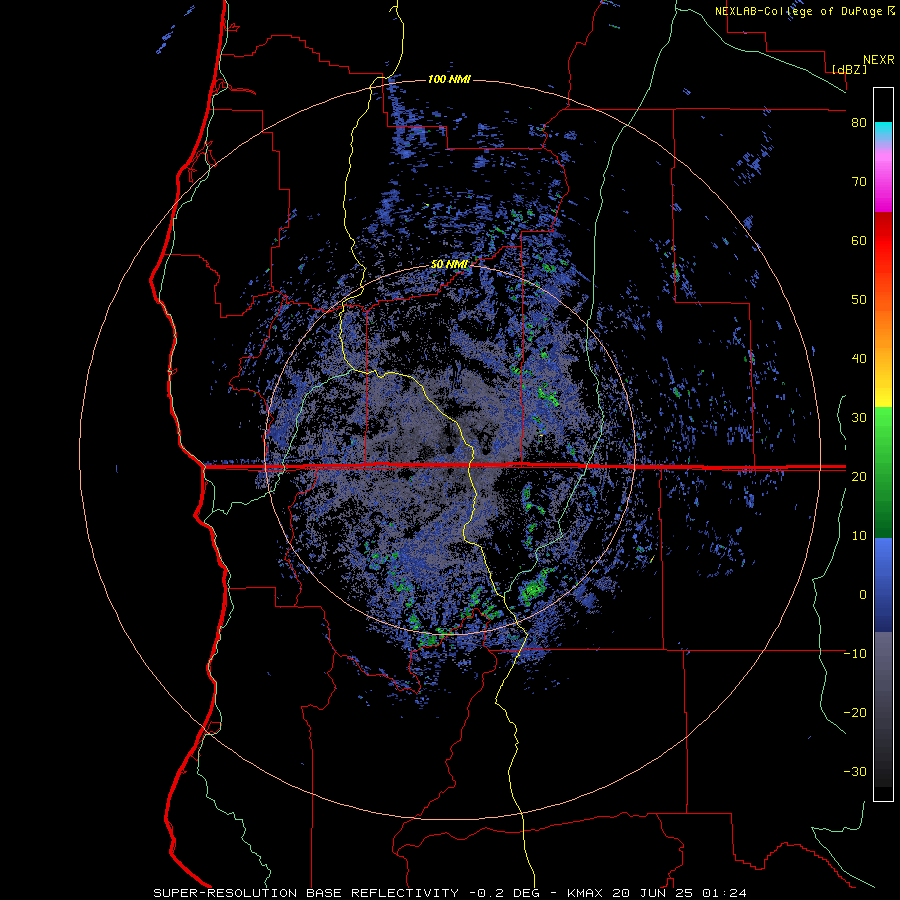Click the 50 value on the dBZ scale
The height and width of the screenshot is (900, 900).
click(859, 300)
